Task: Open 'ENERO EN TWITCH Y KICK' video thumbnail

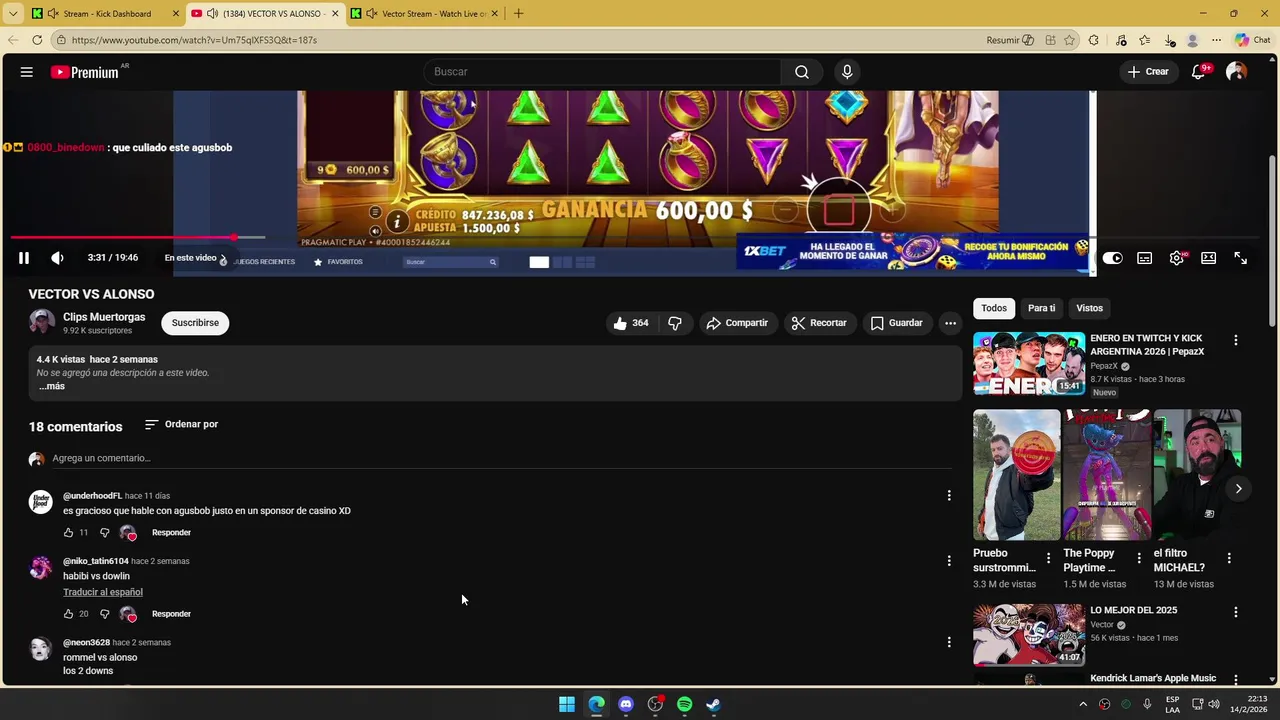Action: point(1029,364)
